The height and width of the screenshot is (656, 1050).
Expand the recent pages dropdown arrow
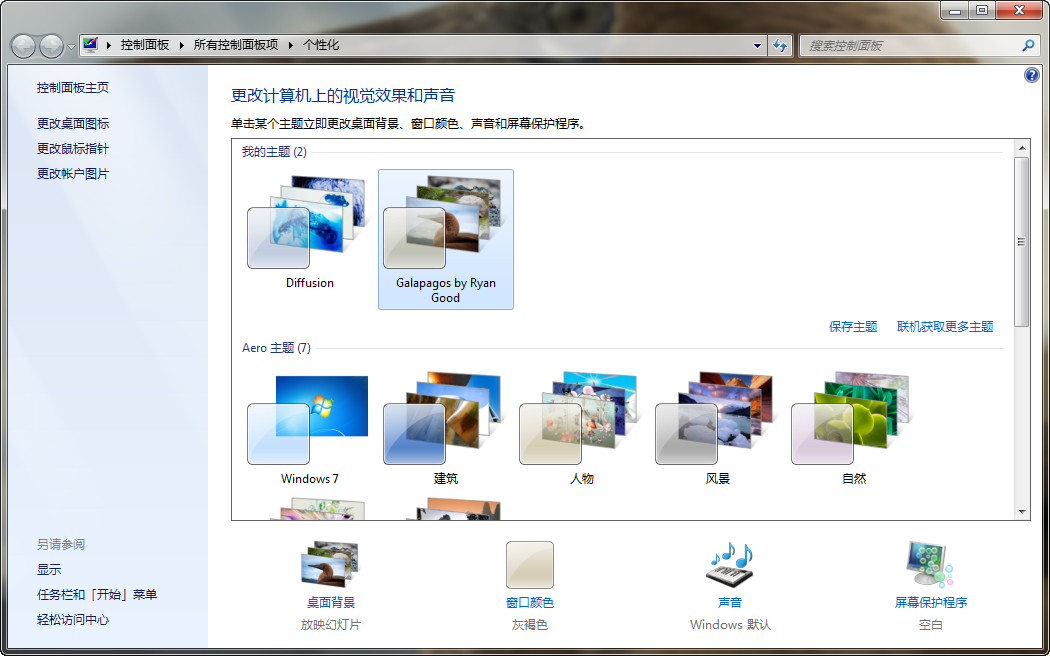tap(71, 47)
